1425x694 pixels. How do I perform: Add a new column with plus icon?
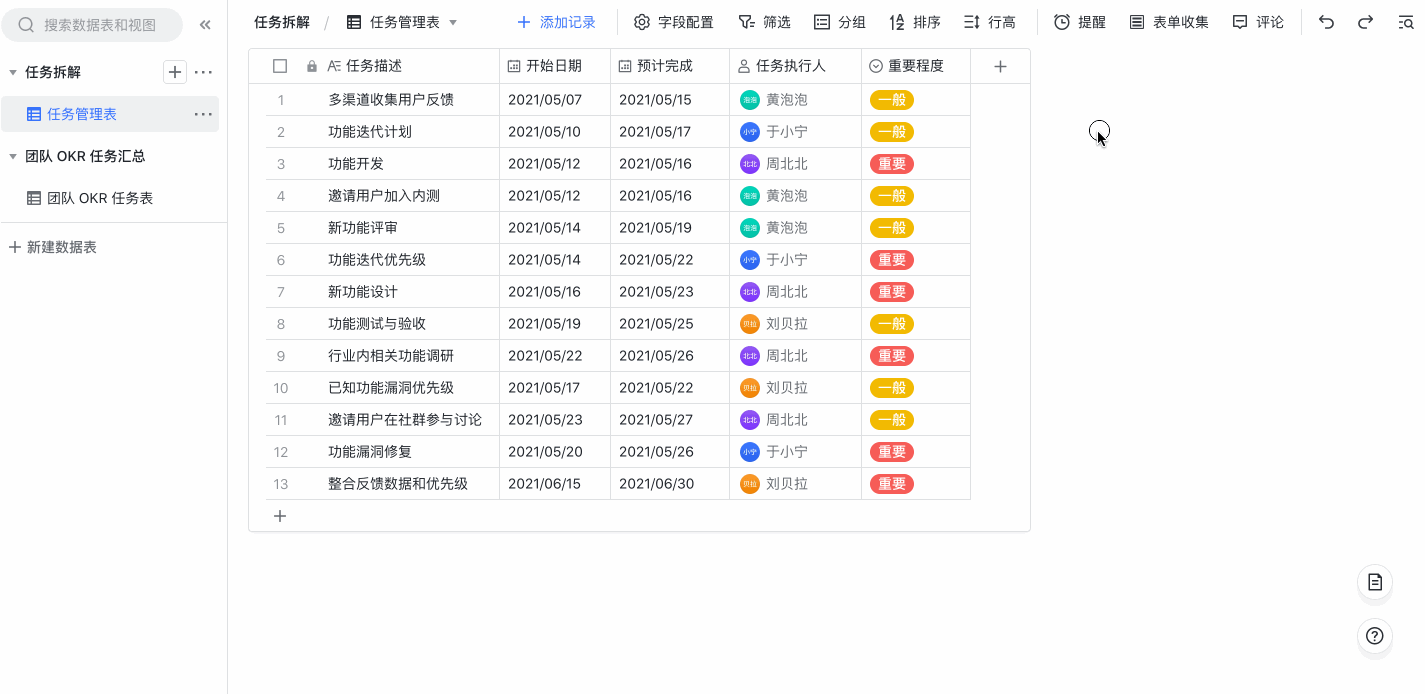coord(1000,66)
